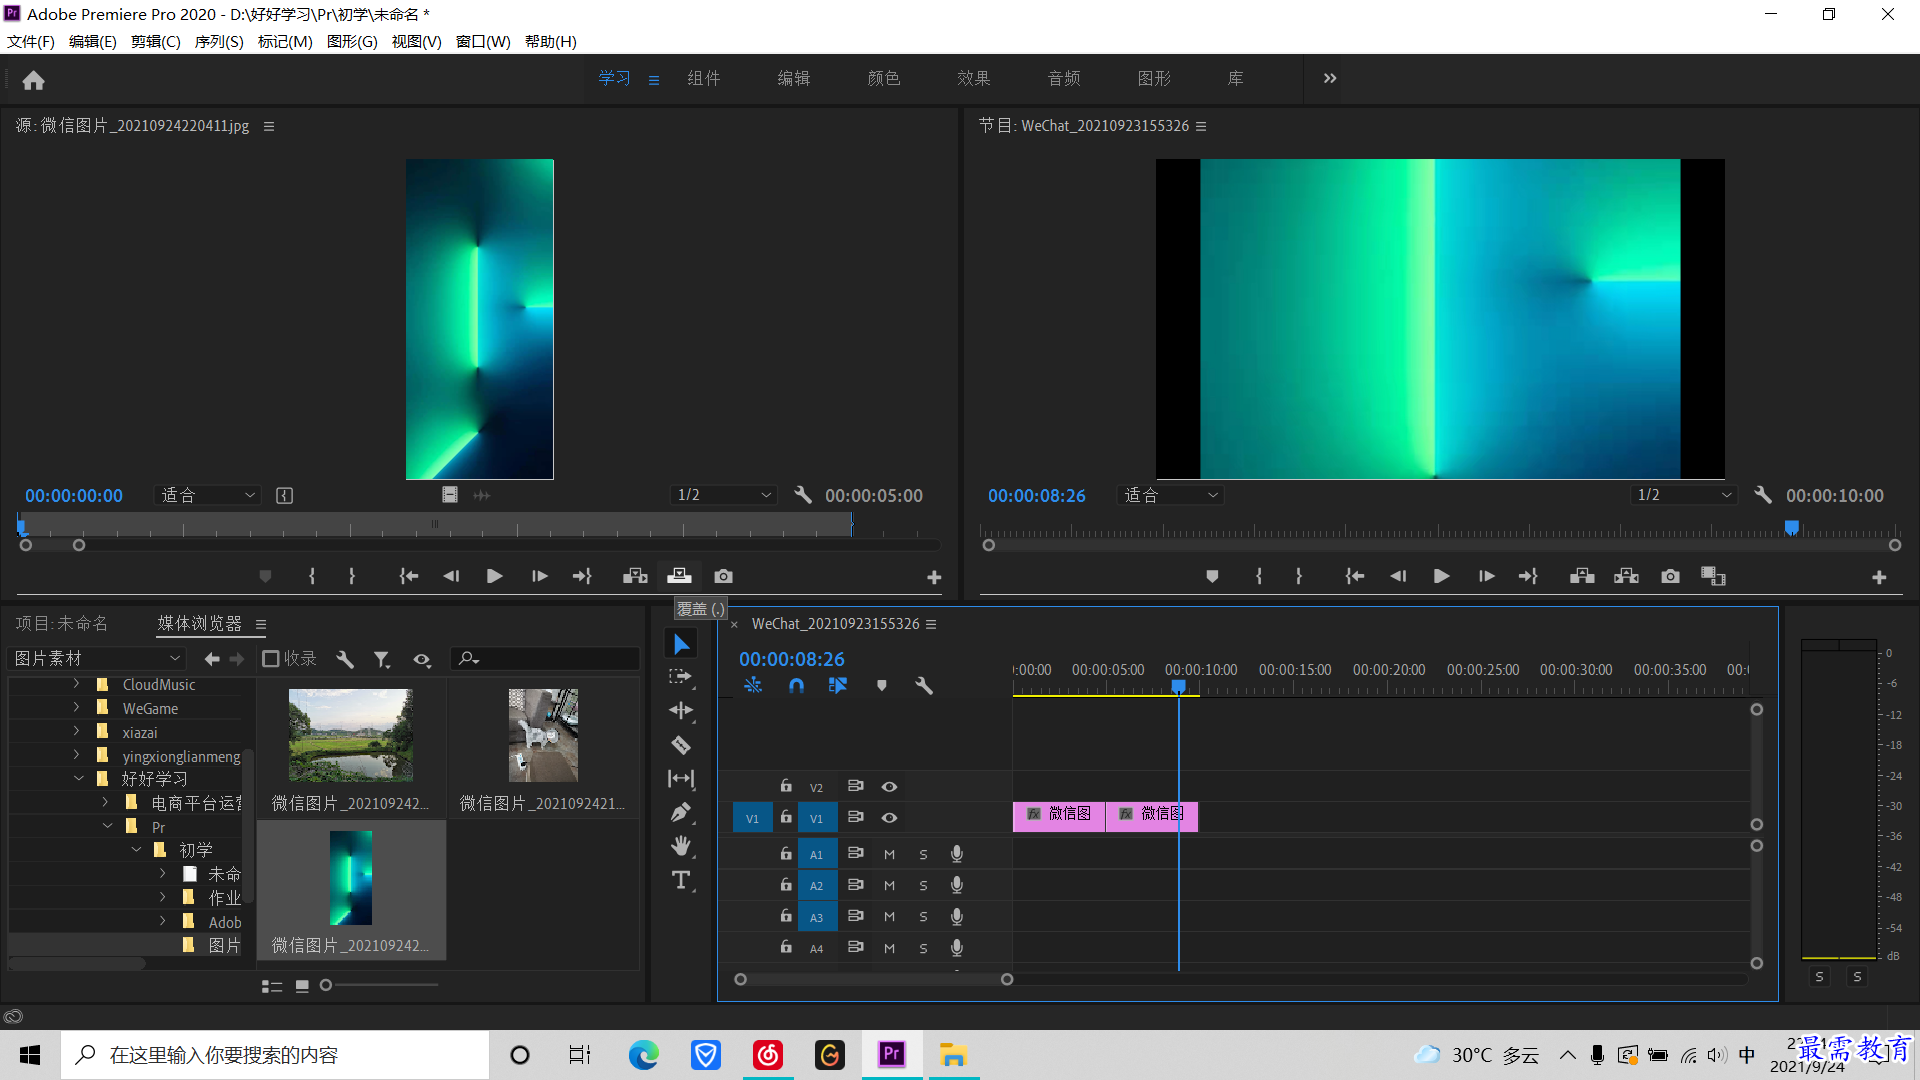Open Source monitor settings wrench
The width and height of the screenshot is (1920, 1080).
click(x=803, y=495)
